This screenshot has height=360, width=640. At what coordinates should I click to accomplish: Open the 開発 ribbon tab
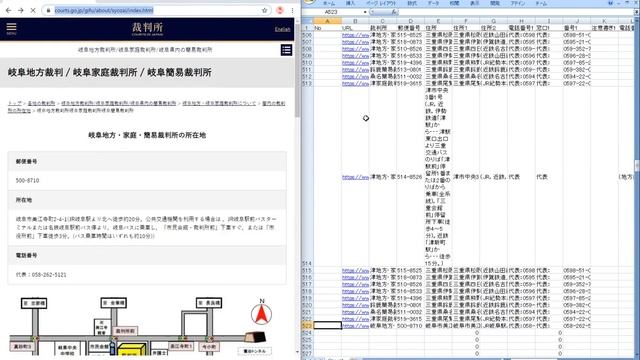[x=495, y=3]
